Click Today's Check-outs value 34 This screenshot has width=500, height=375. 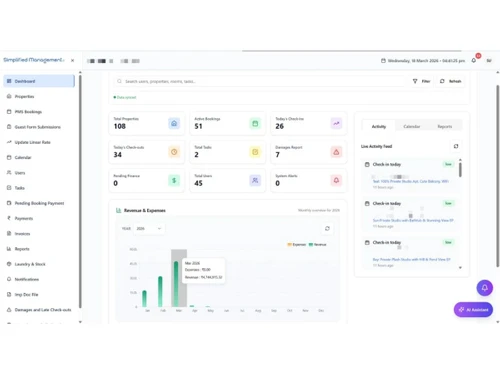tap(117, 155)
